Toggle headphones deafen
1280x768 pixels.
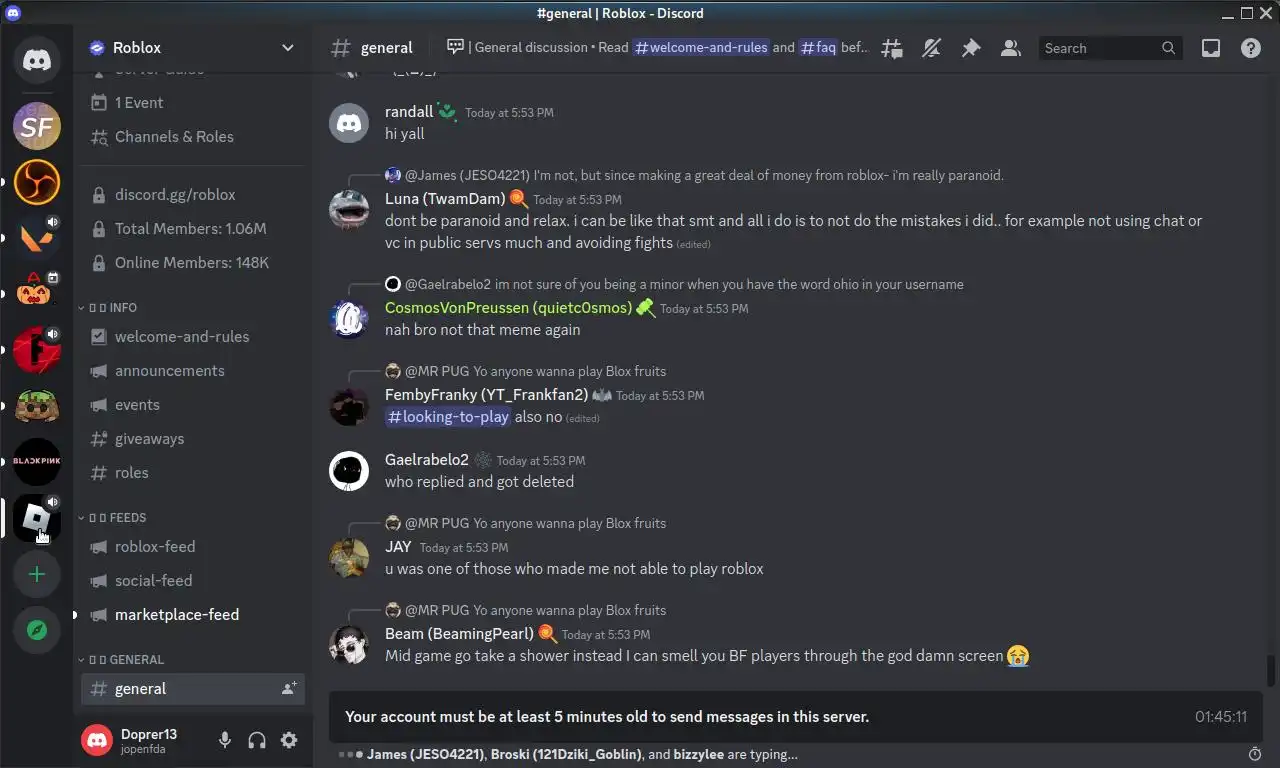[x=257, y=740]
